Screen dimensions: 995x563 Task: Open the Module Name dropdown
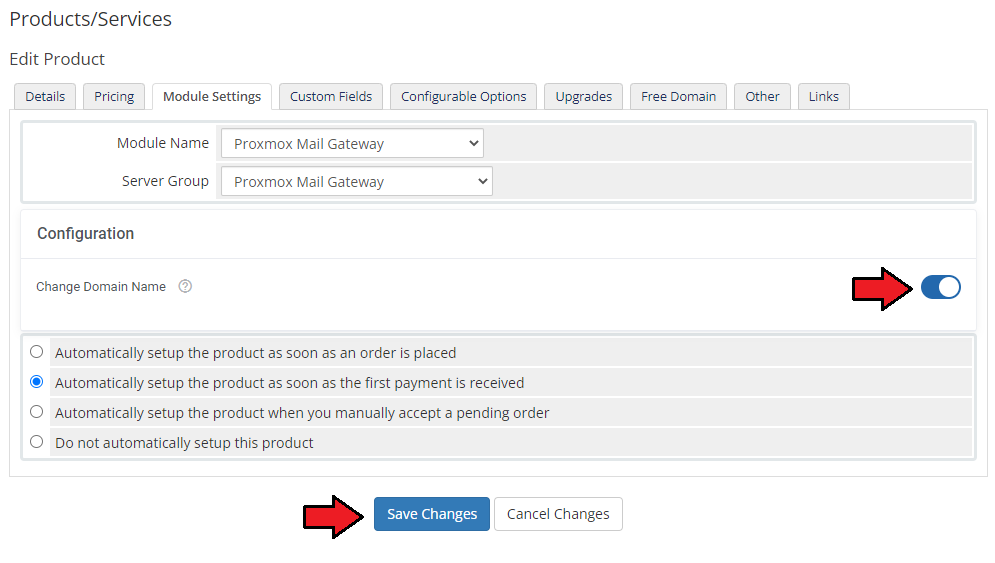tap(352, 143)
